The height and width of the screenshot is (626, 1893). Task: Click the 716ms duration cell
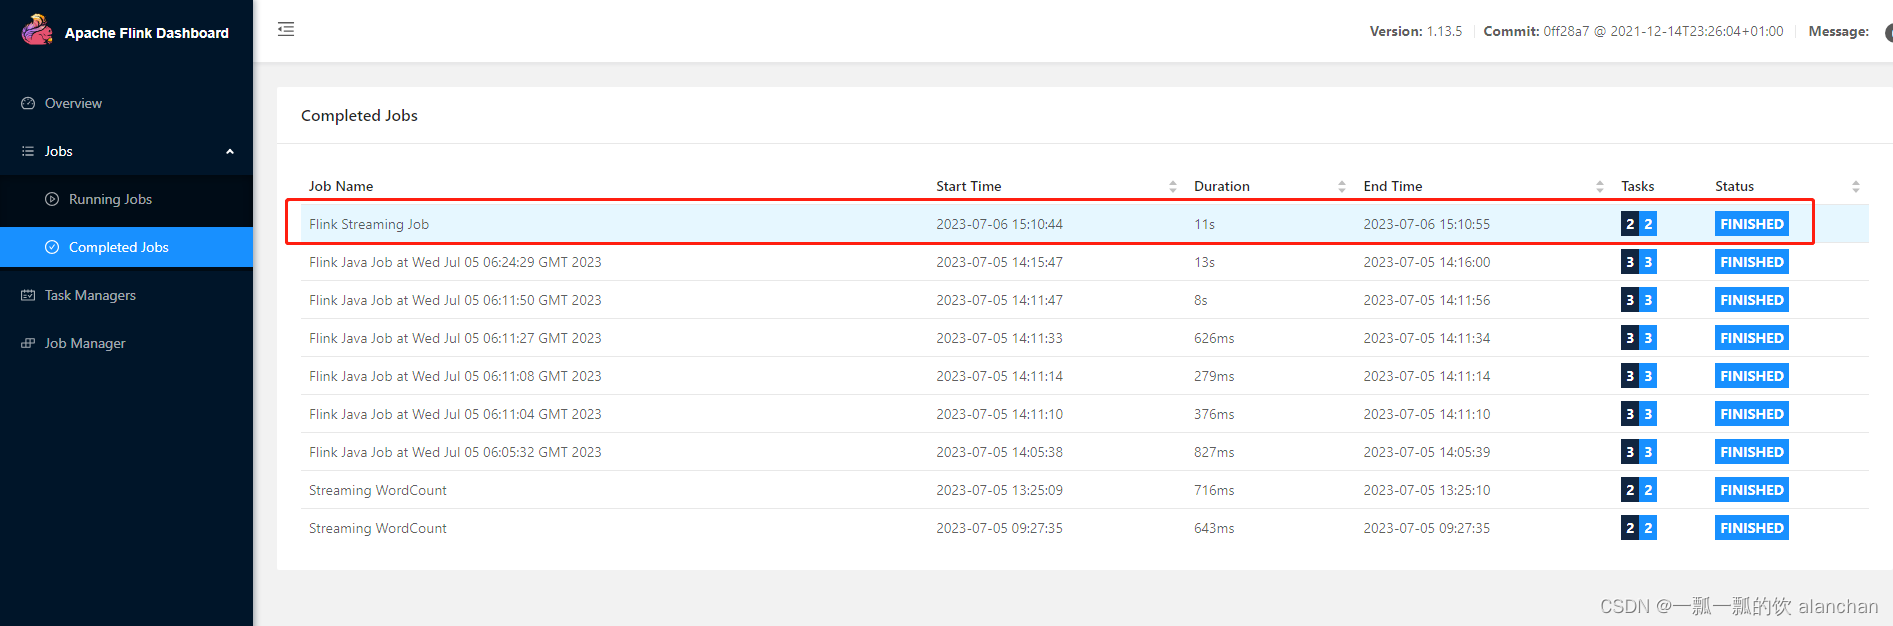pyautogui.click(x=1214, y=490)
